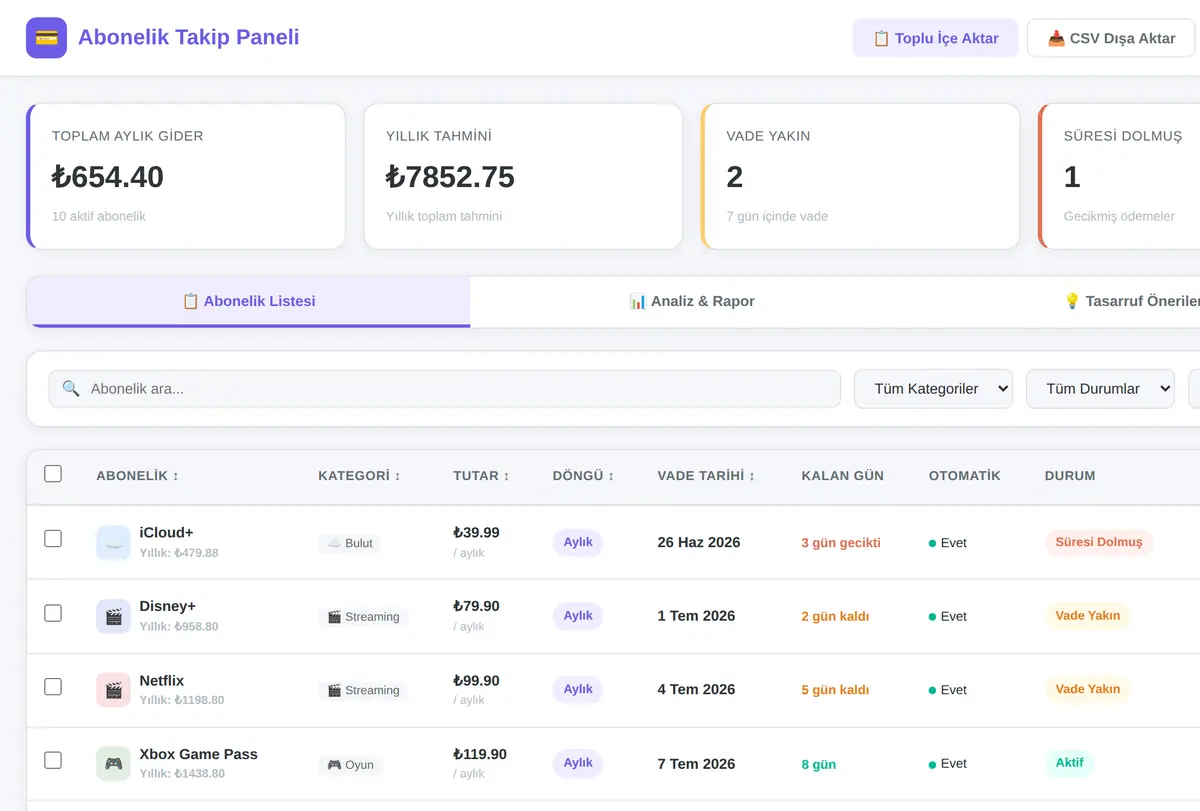Viewport: 1200px width, 811px height.
Task: Click the Toplu İçe Aktar button
Action: click(x=935, y=38)
